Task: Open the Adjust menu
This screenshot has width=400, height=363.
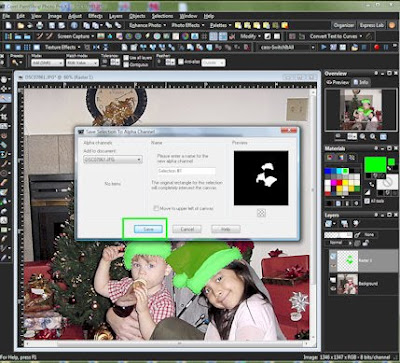Action: pyautogui.click(x=75, y=16)
